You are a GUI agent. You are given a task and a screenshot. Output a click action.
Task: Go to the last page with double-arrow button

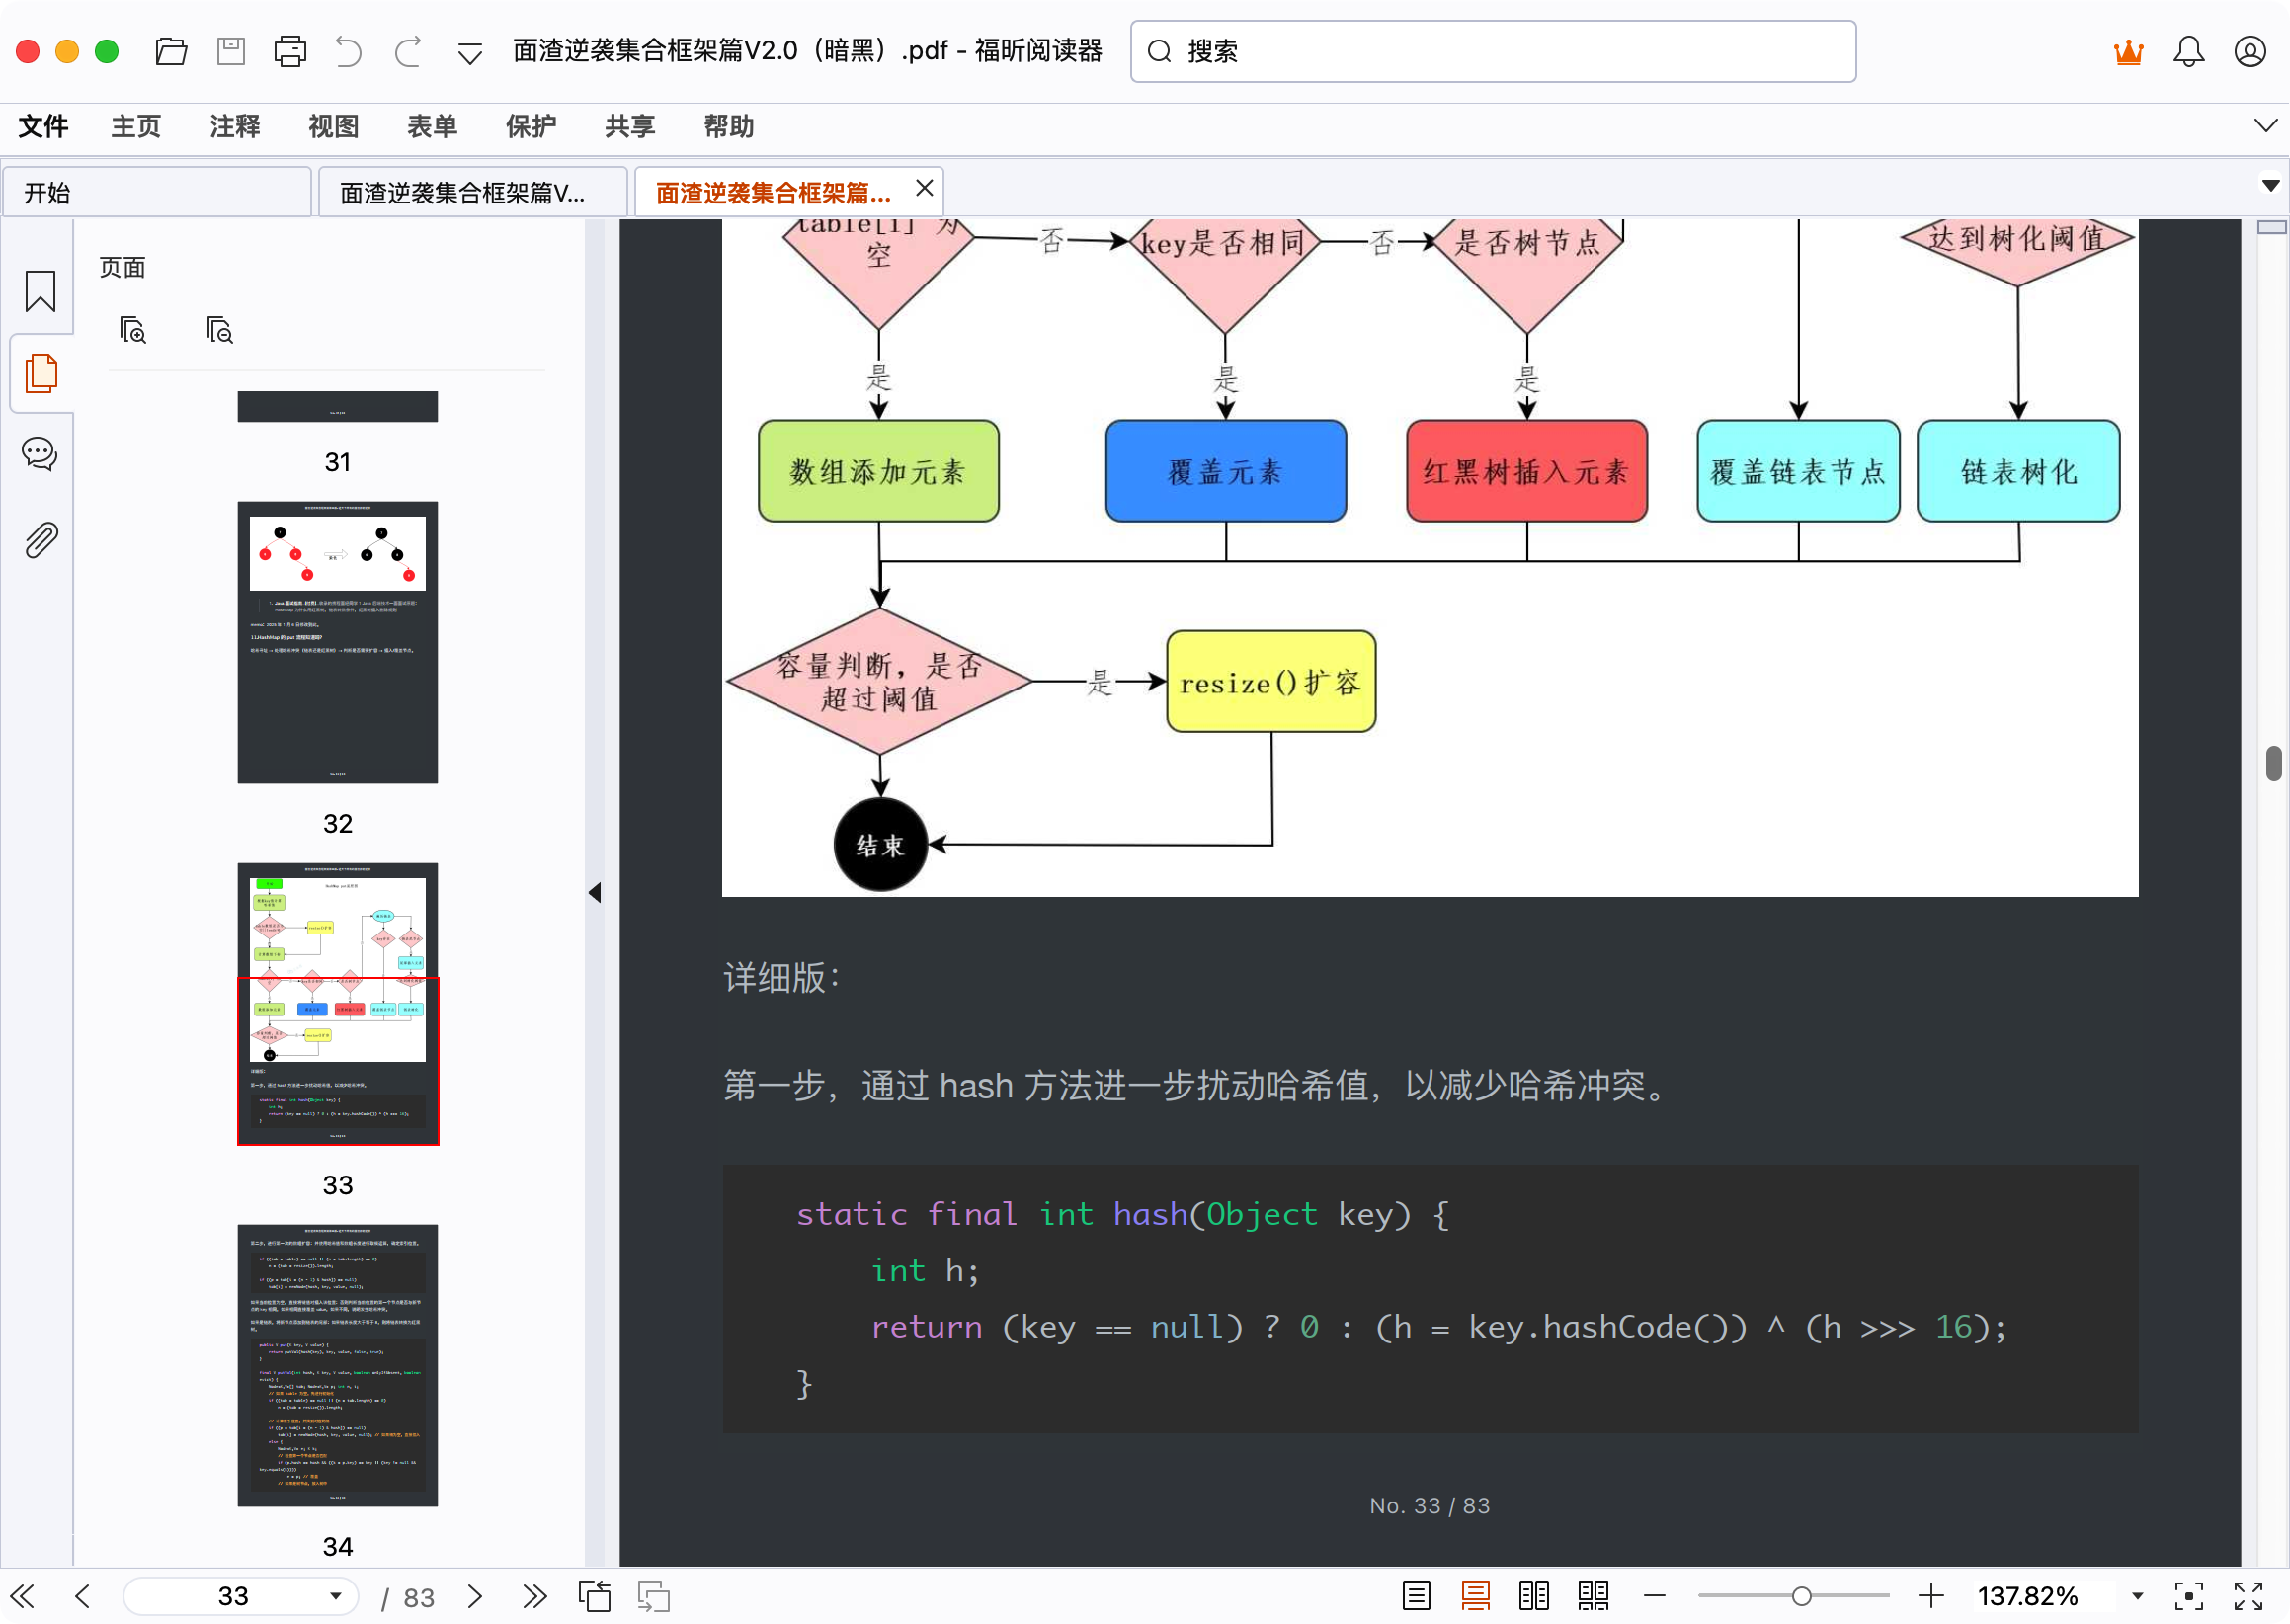(535, 1596)
